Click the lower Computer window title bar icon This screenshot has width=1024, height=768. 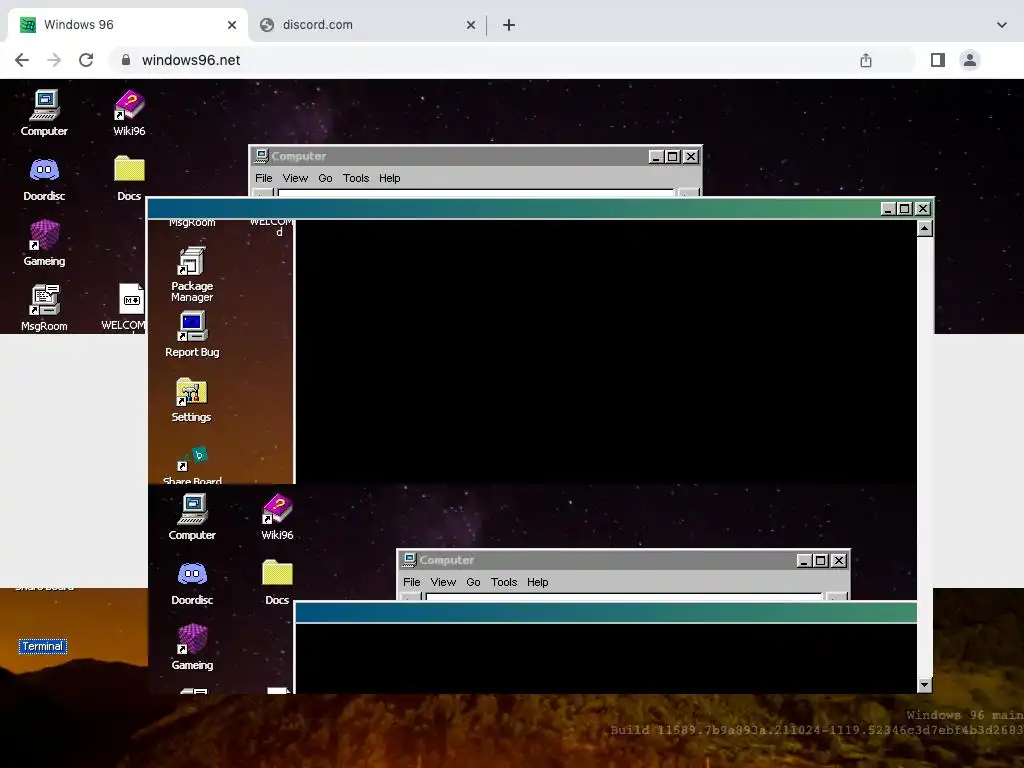pos(409,560)
